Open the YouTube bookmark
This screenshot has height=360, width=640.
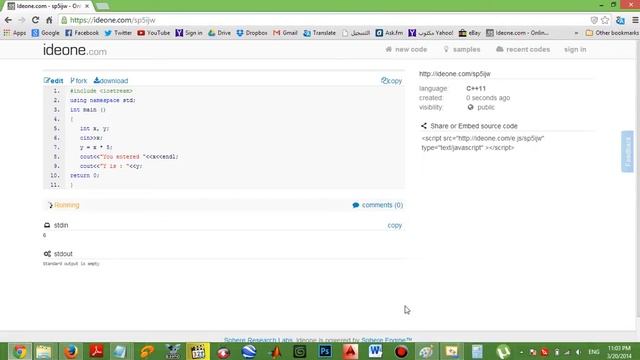[x=153, y=33]
